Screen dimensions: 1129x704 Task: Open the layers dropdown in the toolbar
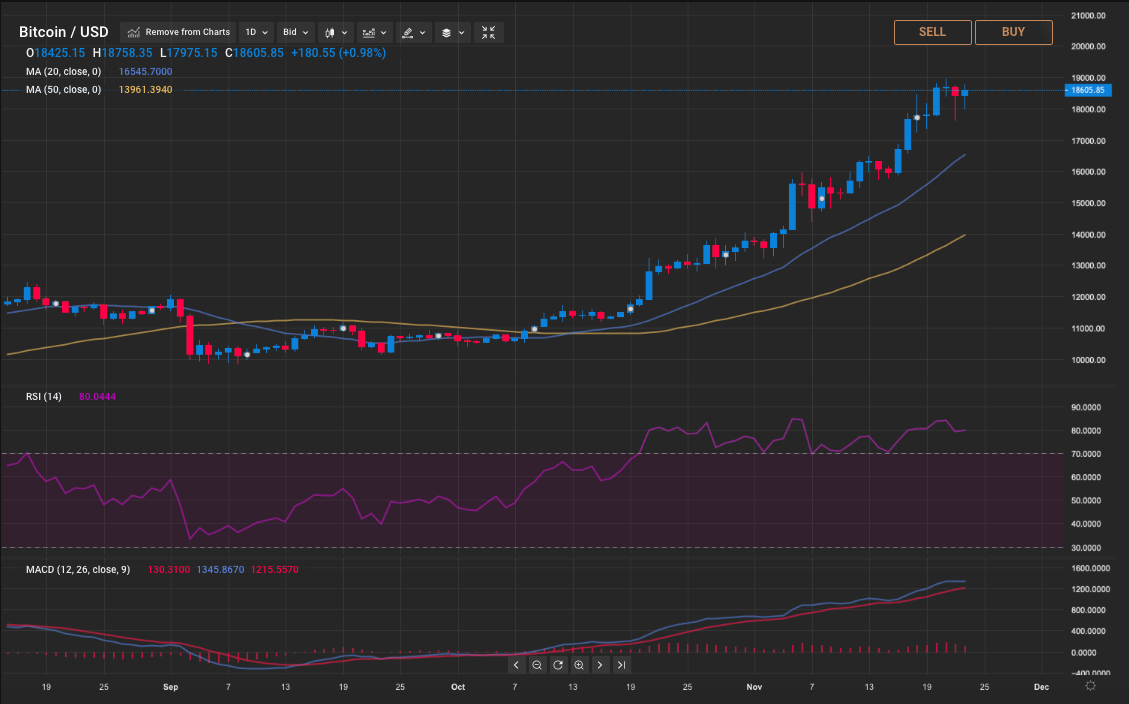tap(453, 32)
